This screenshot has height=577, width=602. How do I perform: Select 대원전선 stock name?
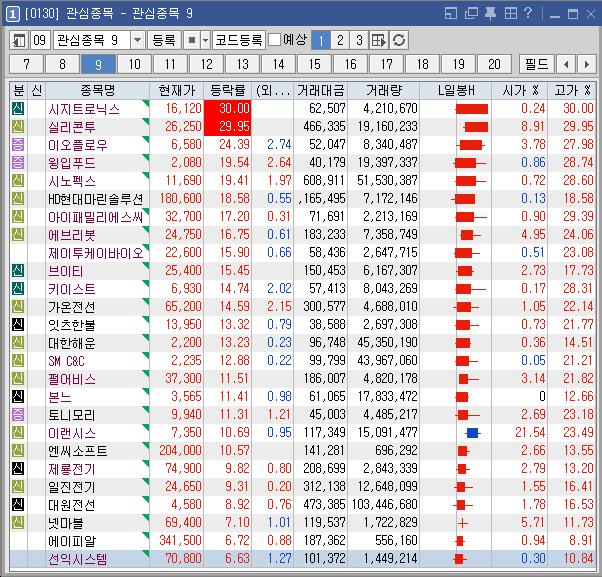pos(72,505)
